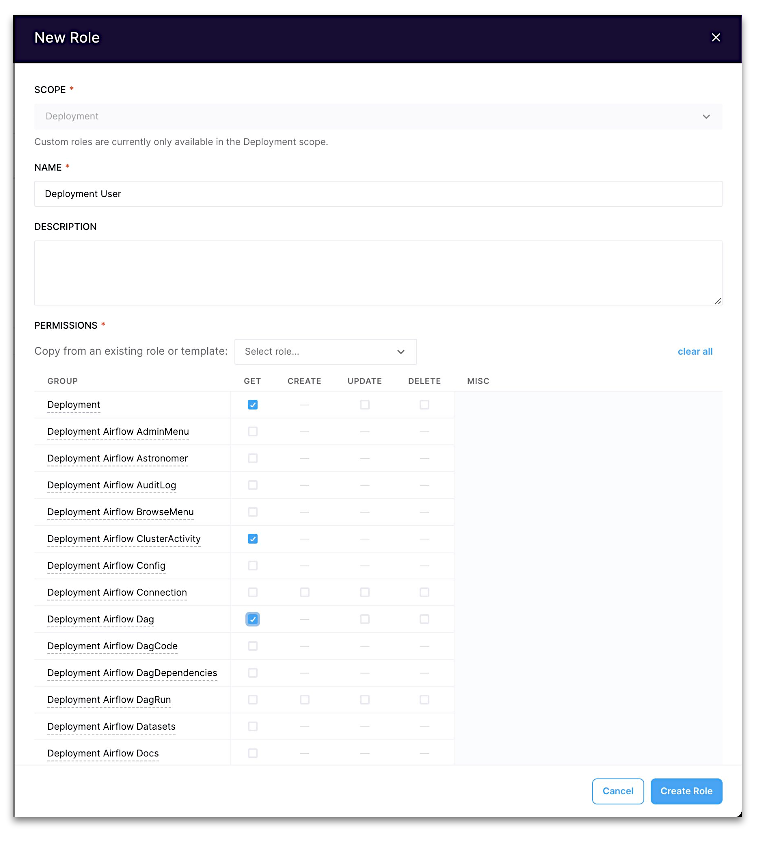Open the Scope dropdown chevron
This screenshot has width=758, height=841.
[706, 117]
